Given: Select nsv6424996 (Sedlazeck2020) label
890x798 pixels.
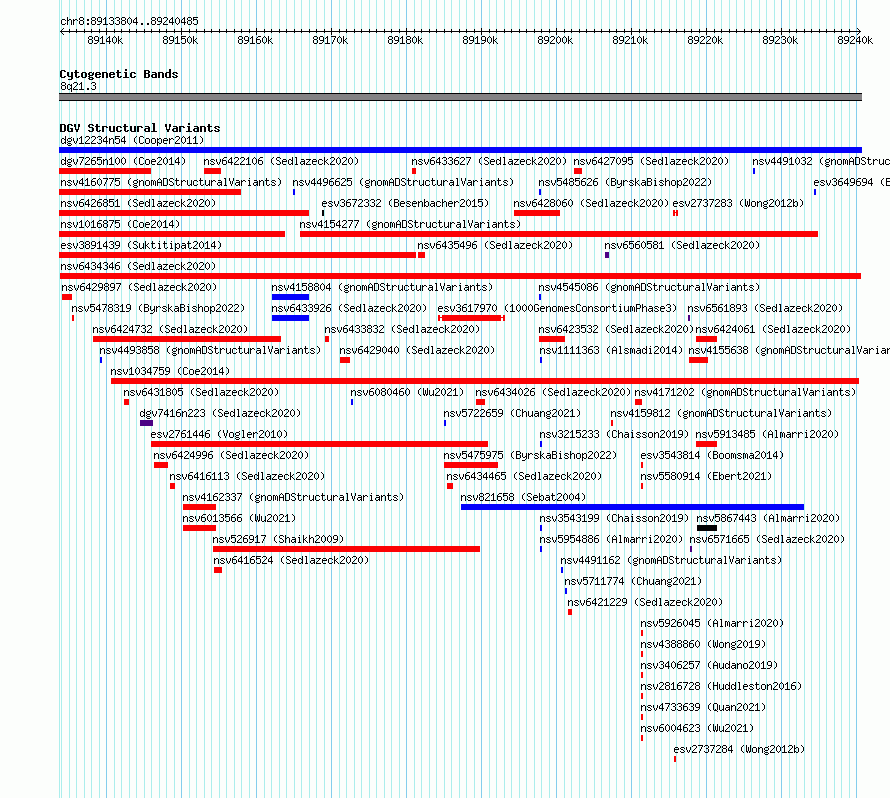Looking at the screenshot, I should [x=231, y=455].
